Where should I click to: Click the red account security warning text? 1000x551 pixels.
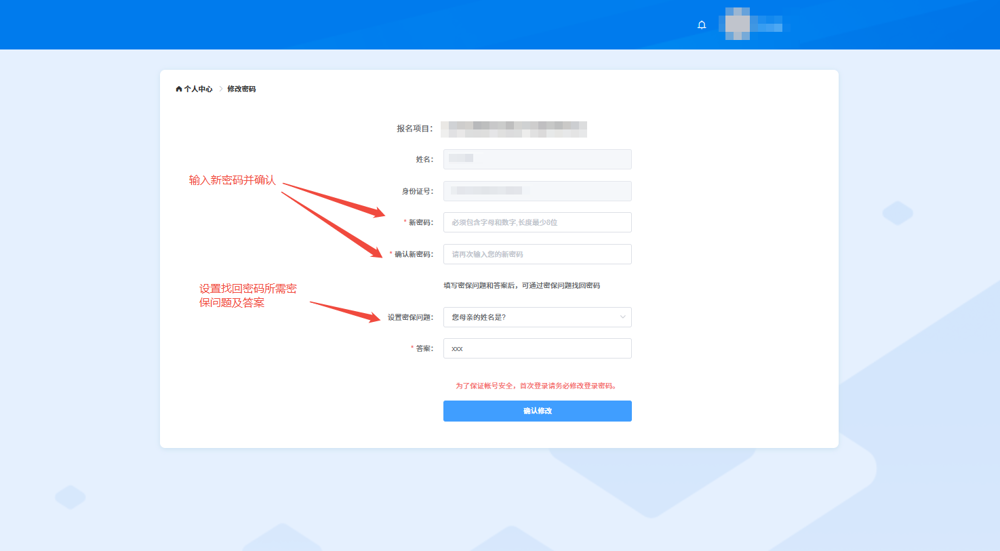pyautogui.click(x=536, y=386)
